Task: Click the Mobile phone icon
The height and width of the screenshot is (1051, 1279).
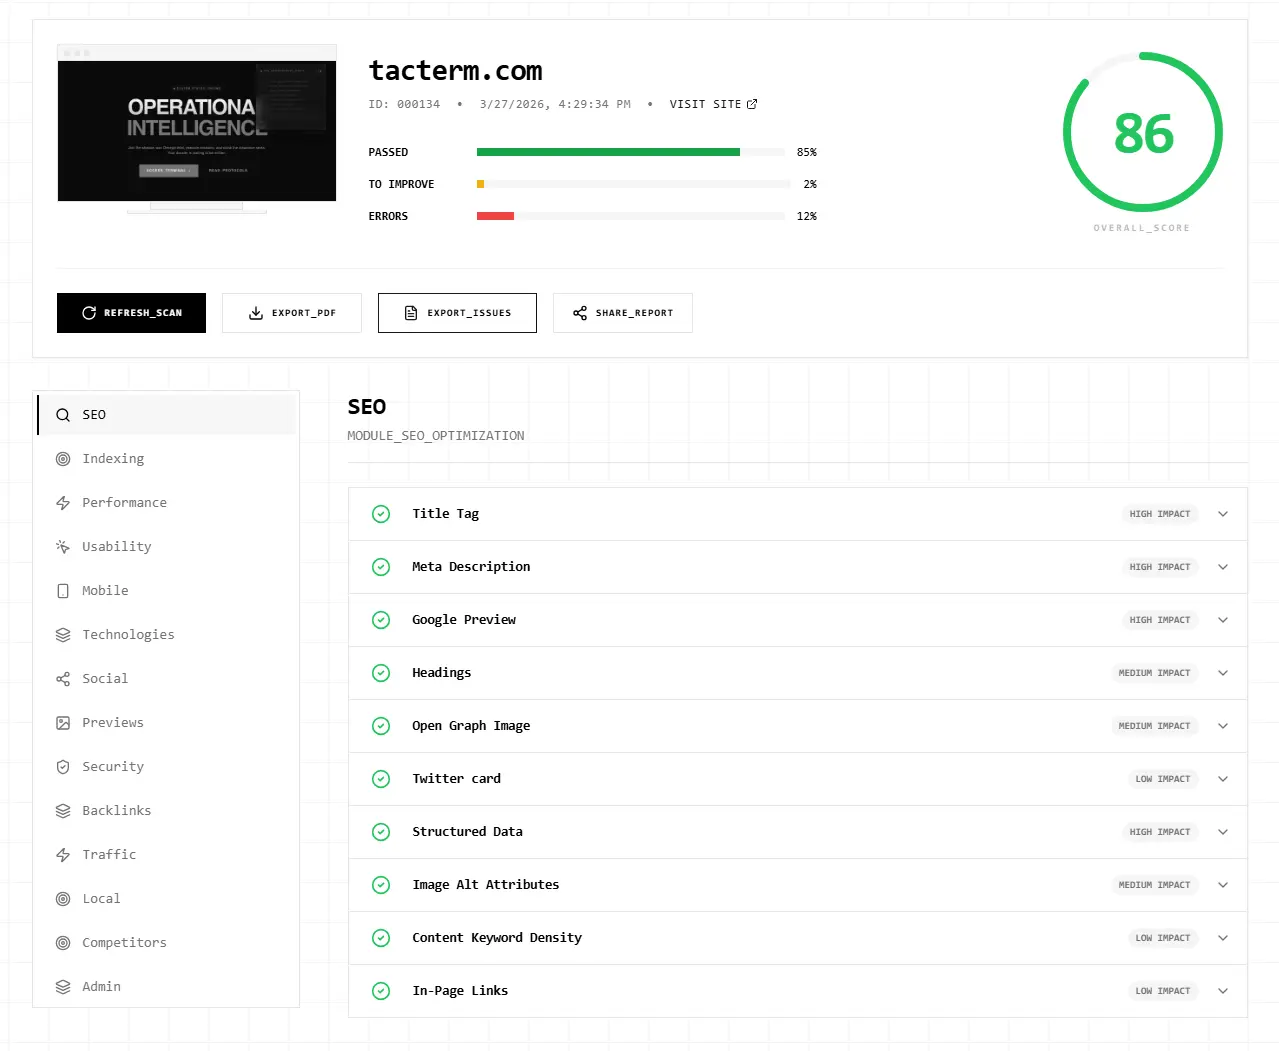Action: click(x=63, y=591)
